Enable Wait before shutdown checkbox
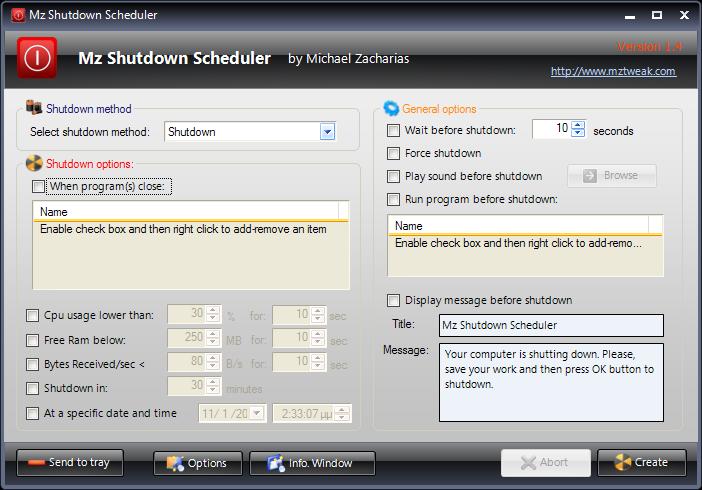 (394, 130)
